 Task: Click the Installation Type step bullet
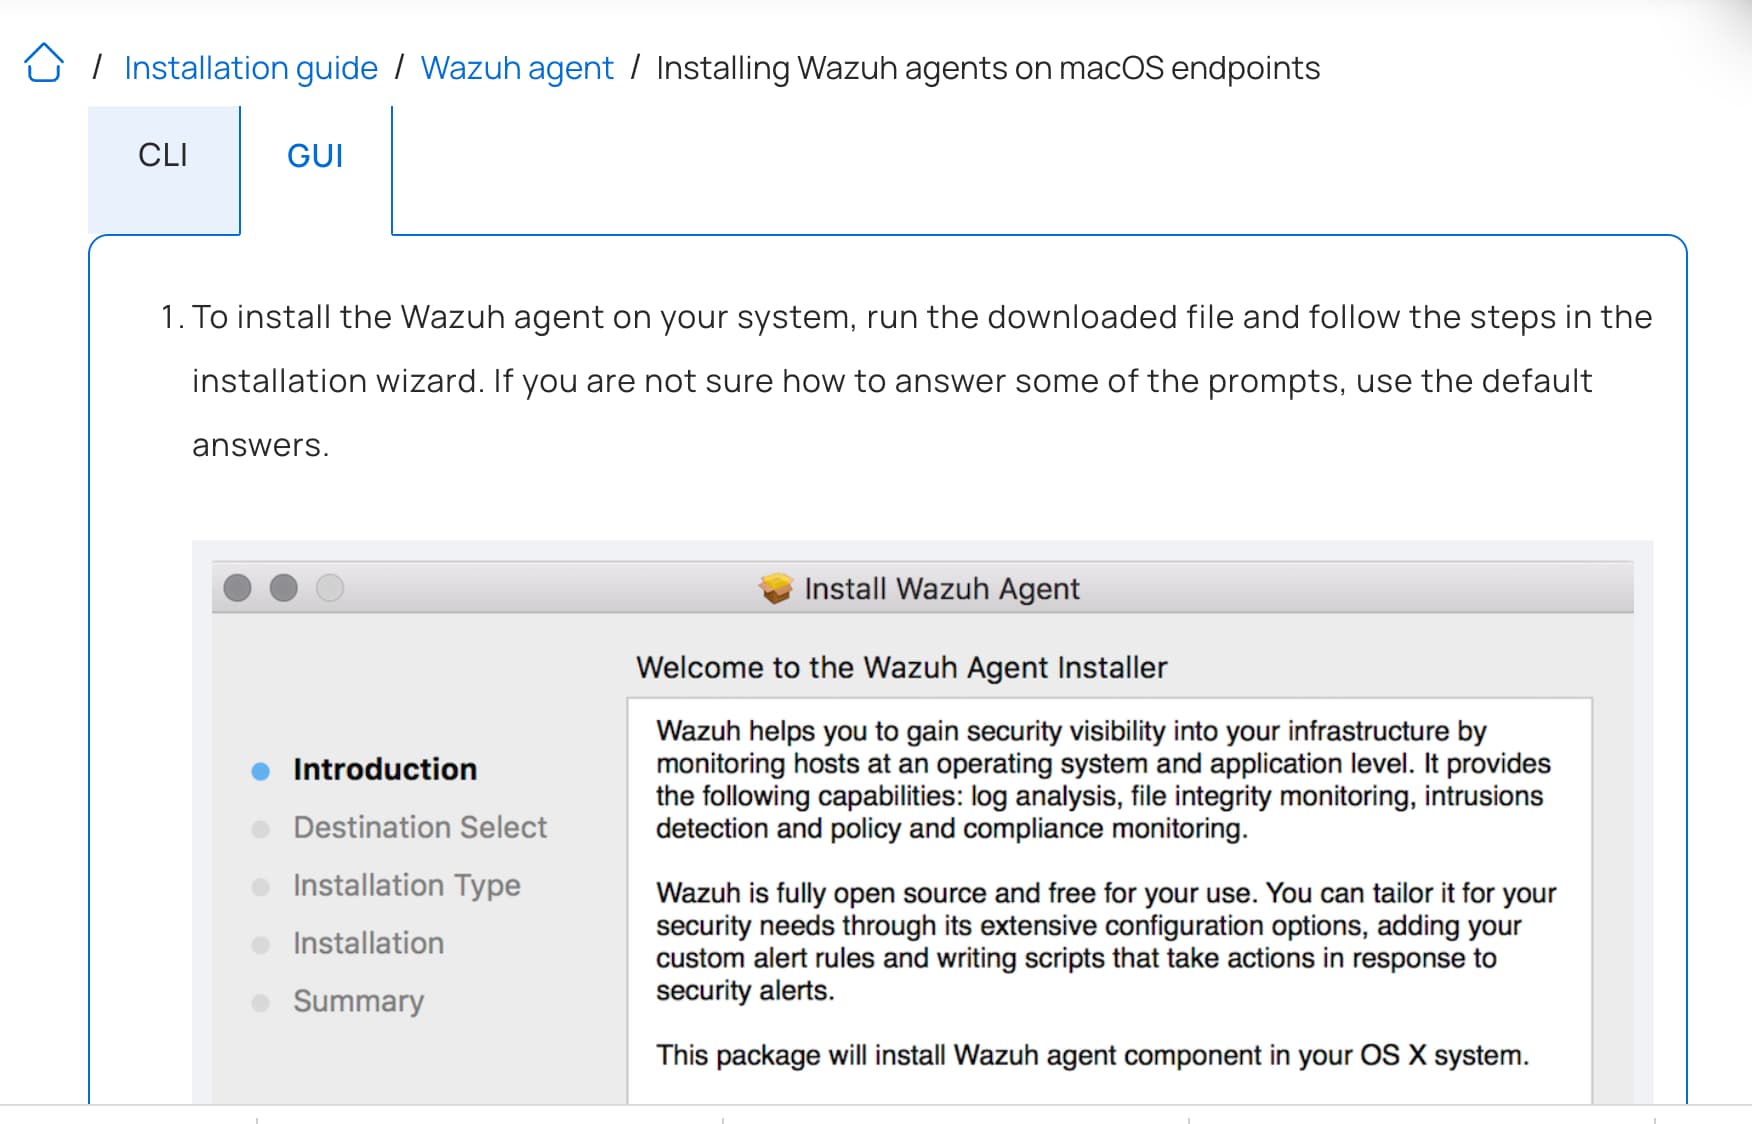point(261,887)
